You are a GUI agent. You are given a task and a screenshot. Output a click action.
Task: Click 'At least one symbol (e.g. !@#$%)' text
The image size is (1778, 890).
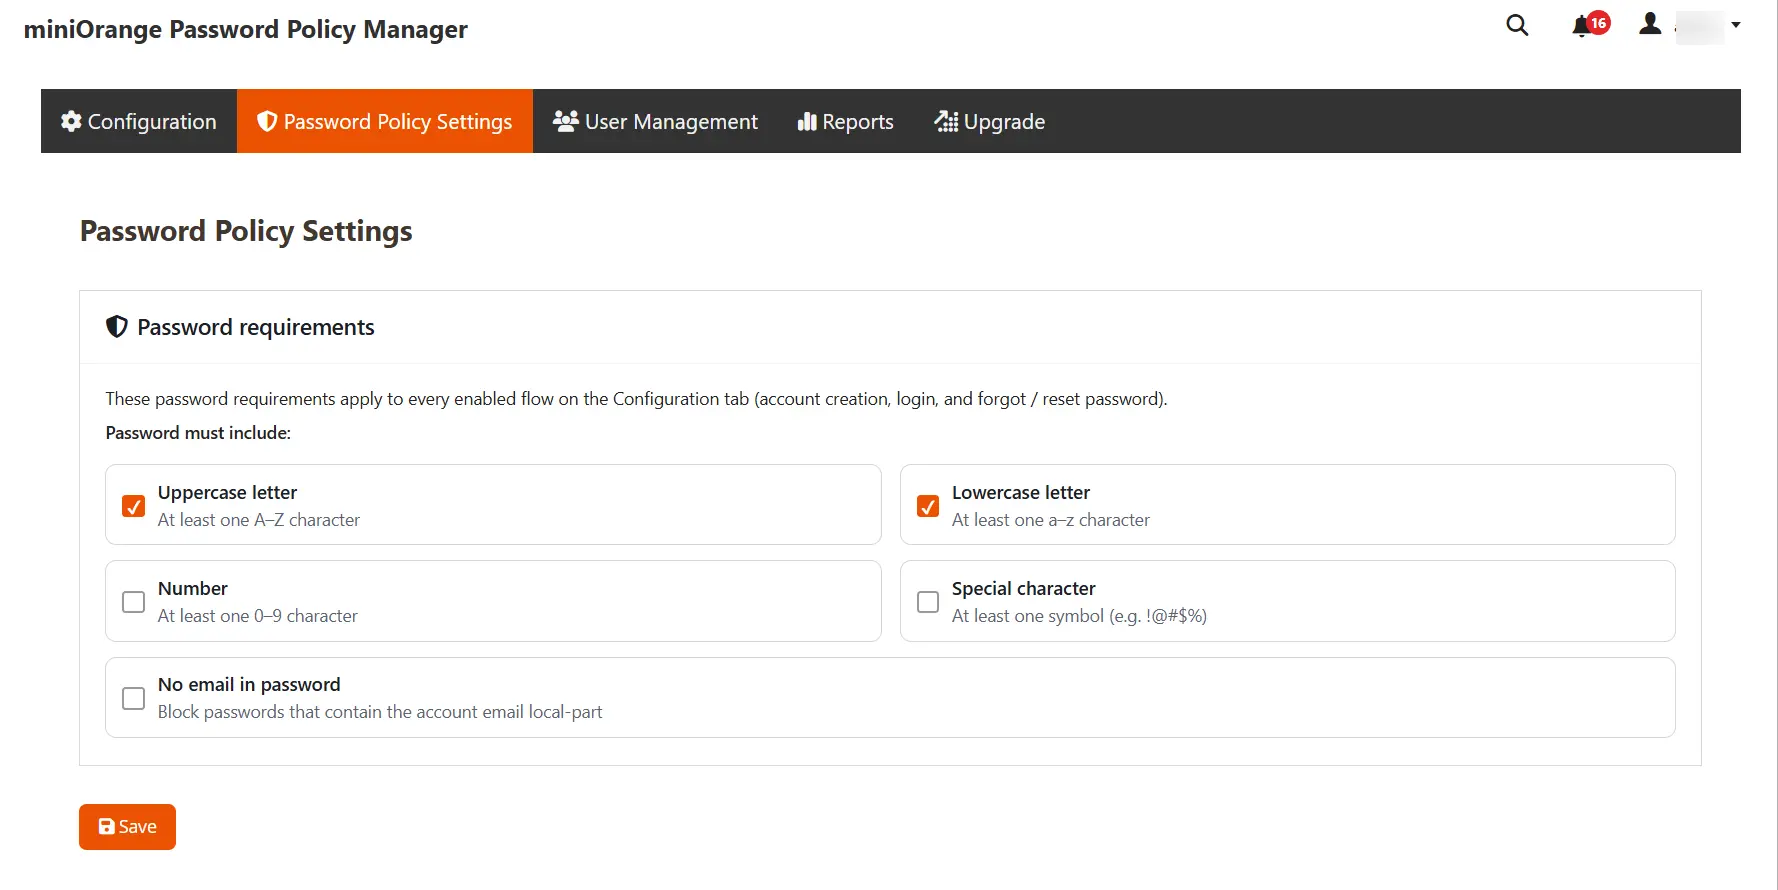[1079, 616]
